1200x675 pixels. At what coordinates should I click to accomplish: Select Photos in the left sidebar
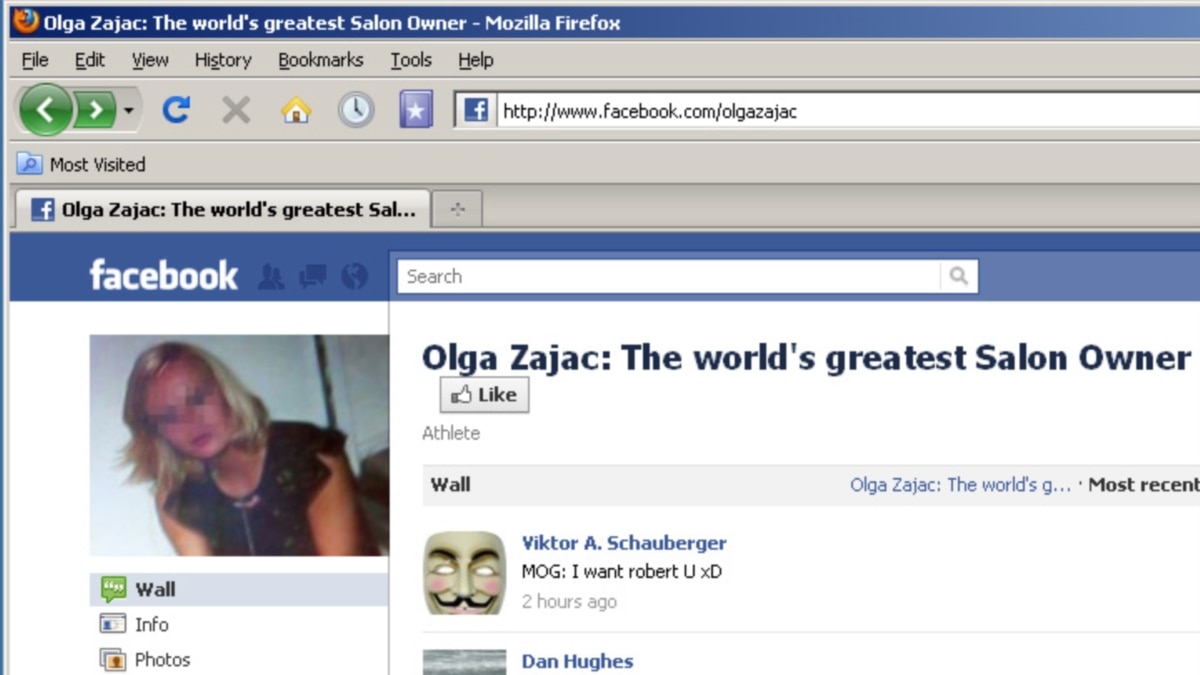(162, 659)
